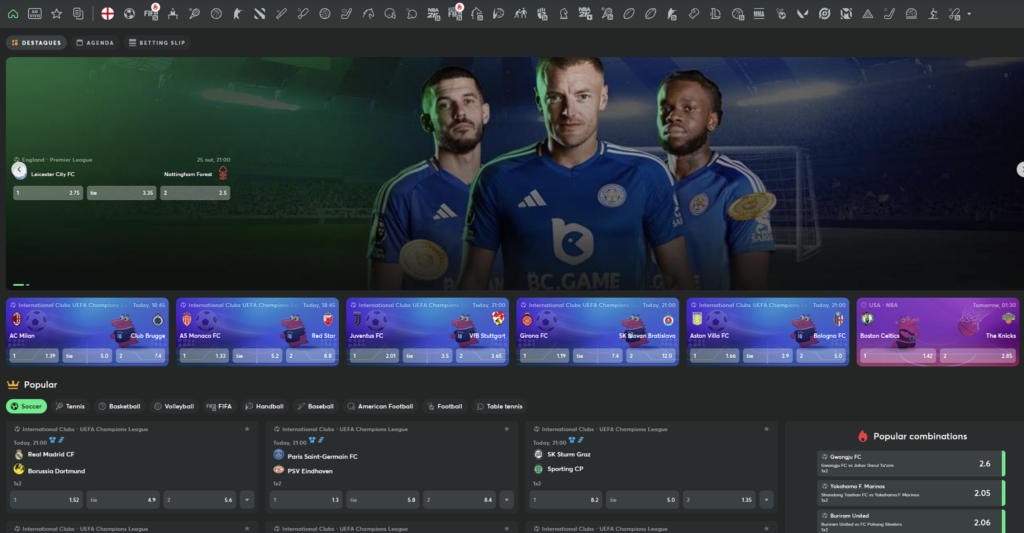Select the Valorant icon
Image resolution: width=1024 pixels, height=533 pixels.
coord(803,14)
